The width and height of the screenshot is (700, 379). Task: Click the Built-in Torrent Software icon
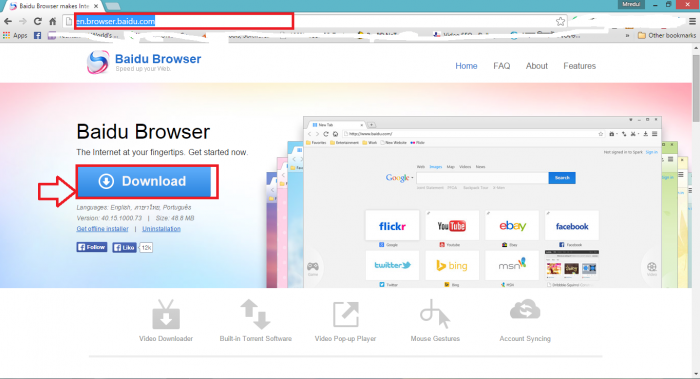point(255,314)
